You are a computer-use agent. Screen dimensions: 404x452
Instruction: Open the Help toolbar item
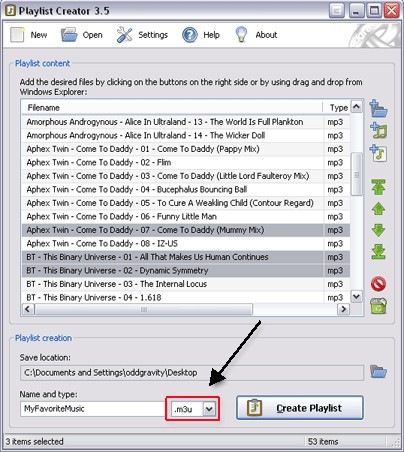pos(201,35)
